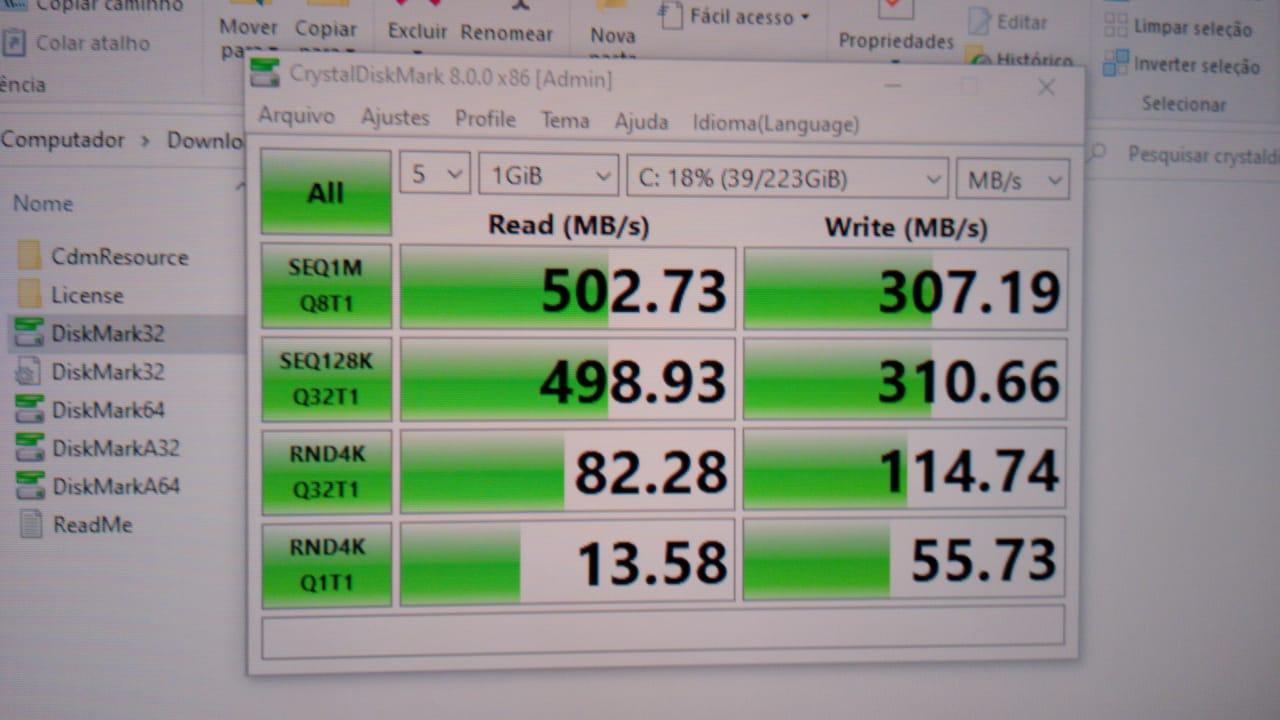Start the SEQ1M Q8T1 test
The height and width of the screenshot is (720, 1280).
(x=326, y=286)
